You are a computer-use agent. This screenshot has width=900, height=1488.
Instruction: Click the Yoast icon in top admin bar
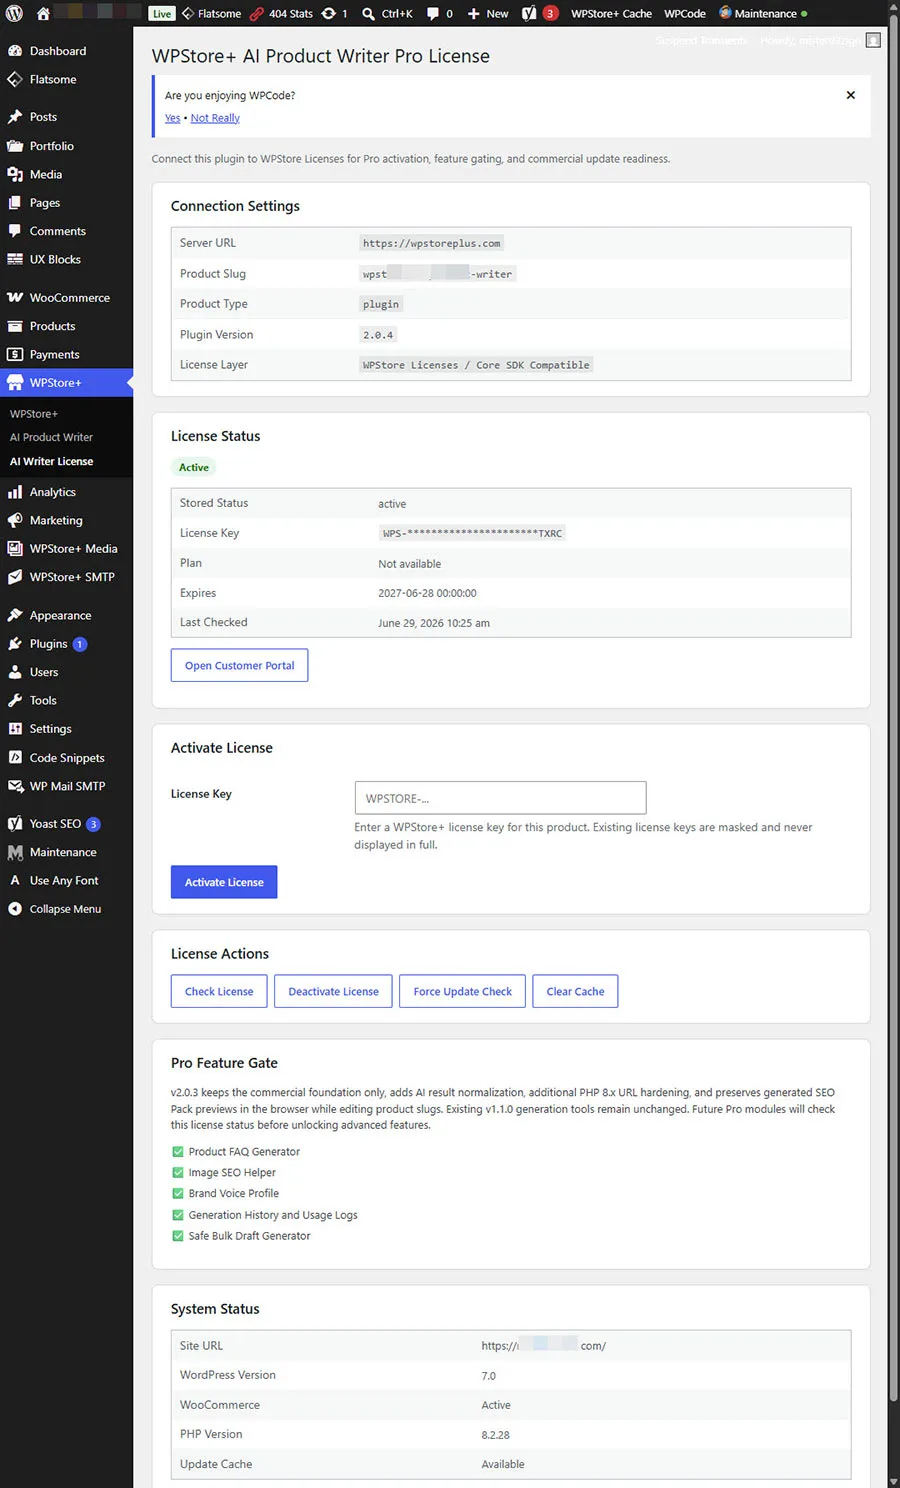(x=529, y=14)
